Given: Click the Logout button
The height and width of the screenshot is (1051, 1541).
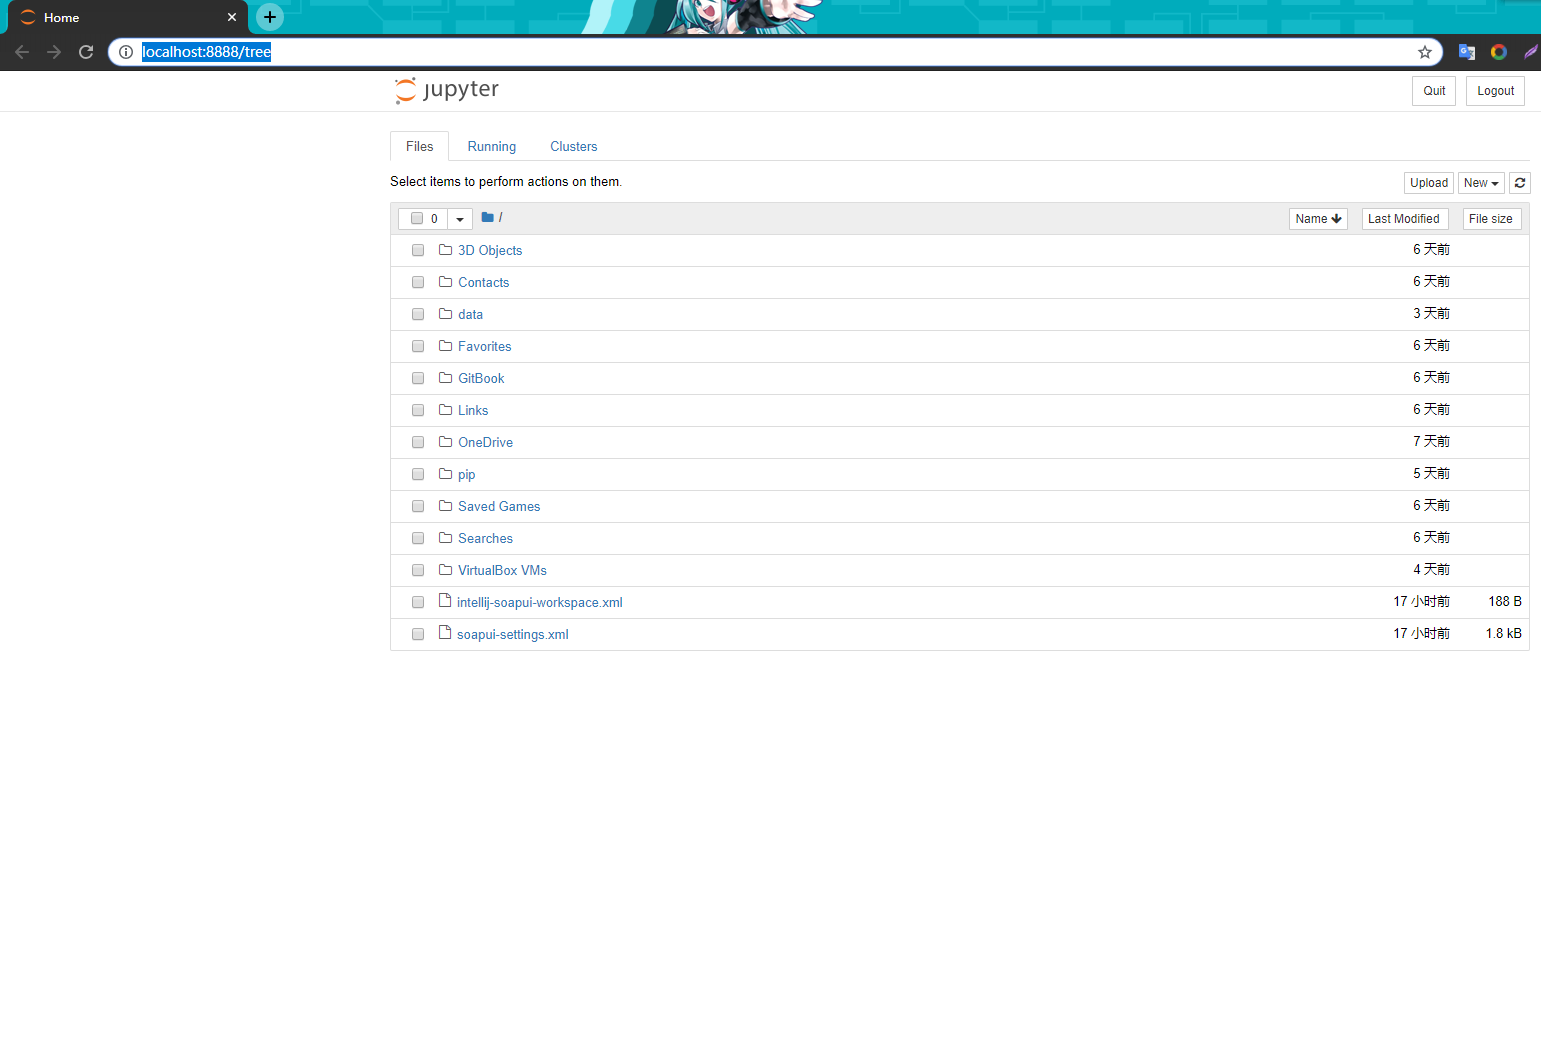Looking at the screenshot, I should 1494,91.
